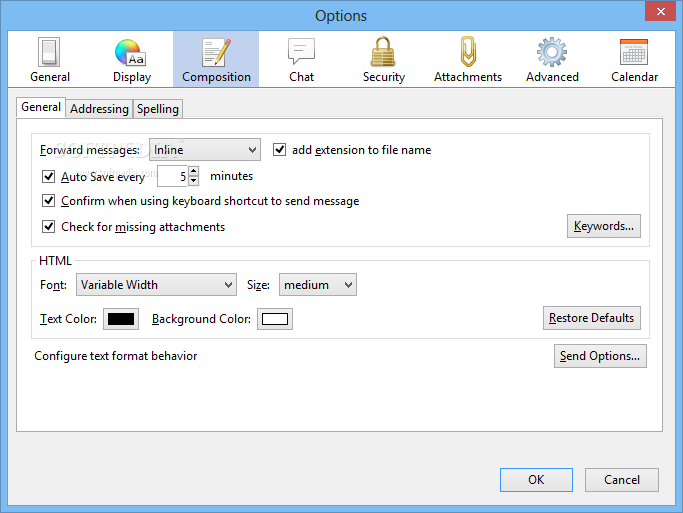683x513 pixels.
Task: Toggle Check for missing attachments
Action: pyautogui.click(x=48, y=227)
